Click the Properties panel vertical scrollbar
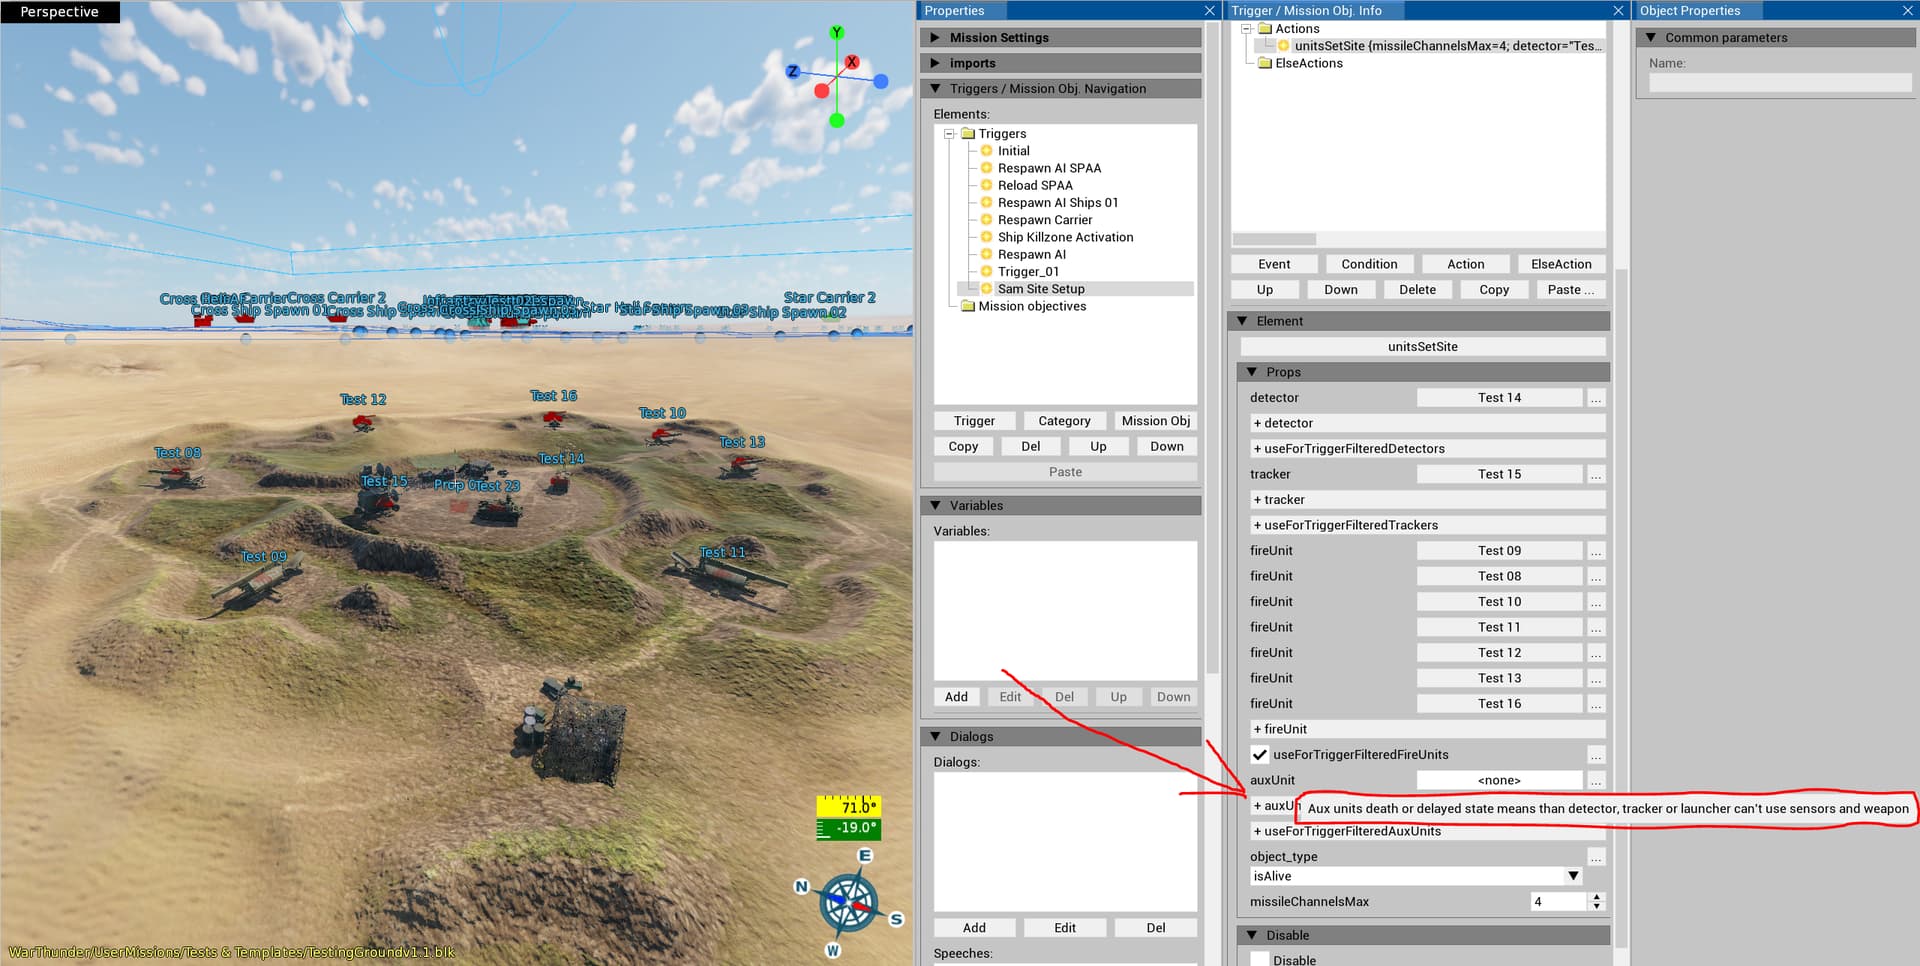 coord(1212,350)
